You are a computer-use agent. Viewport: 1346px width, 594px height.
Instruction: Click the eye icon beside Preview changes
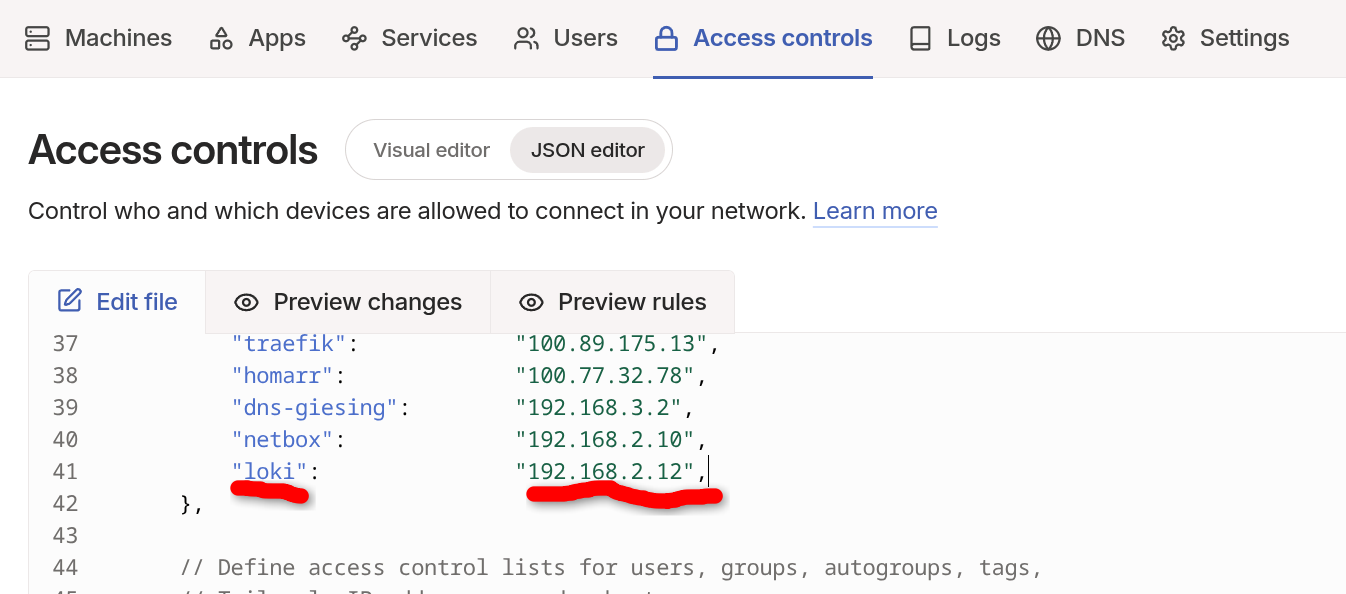[x=246, y=302]
